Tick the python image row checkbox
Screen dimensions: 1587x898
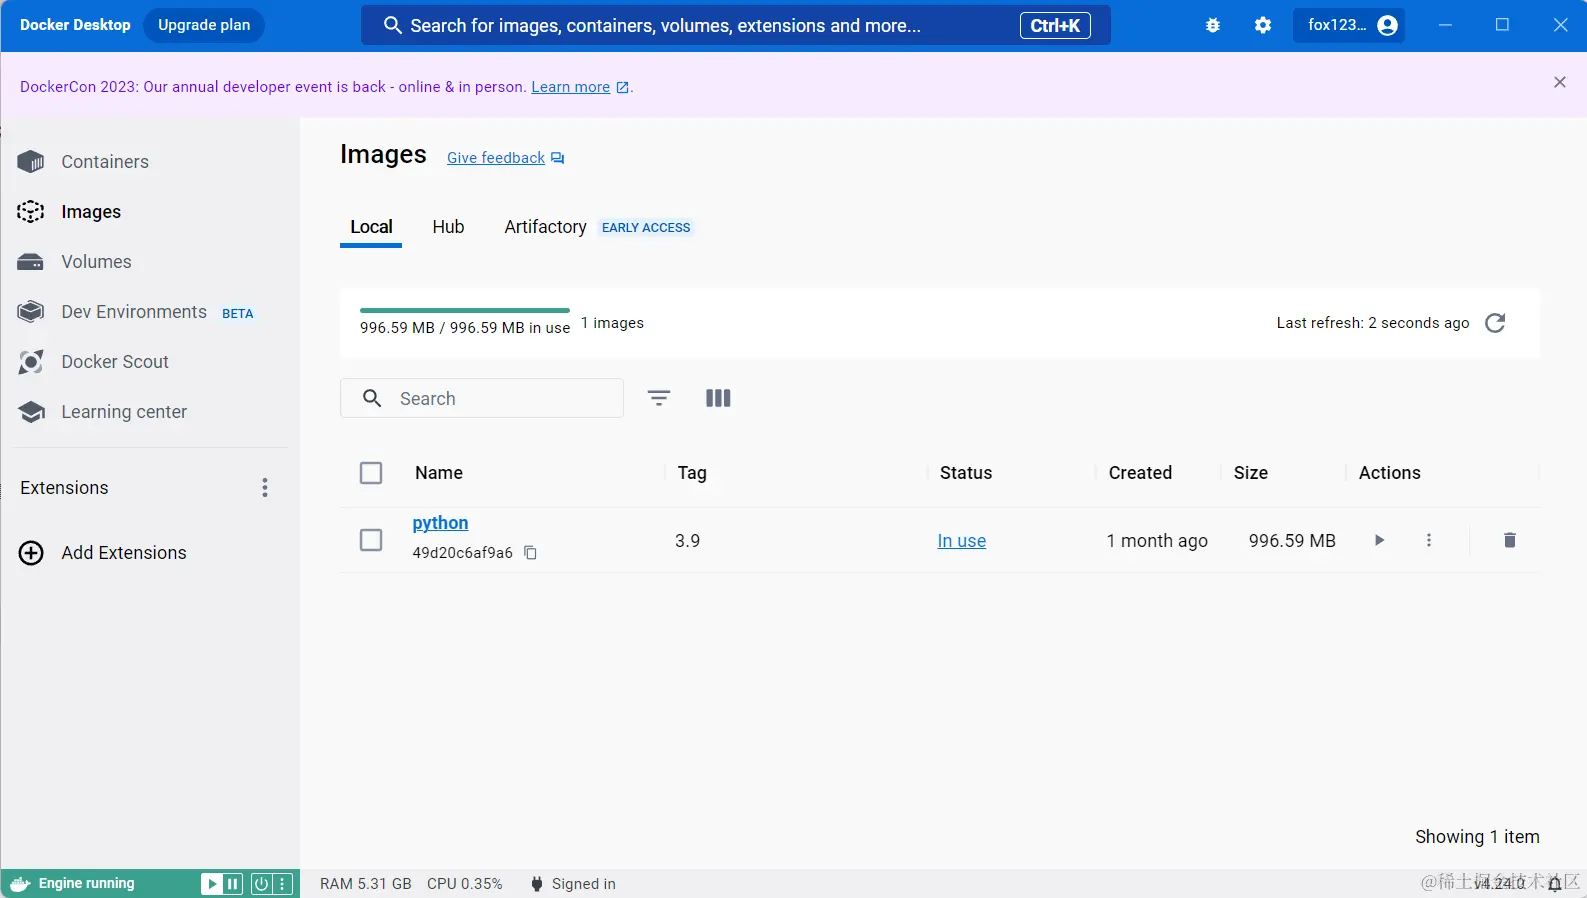click(371, 540)
